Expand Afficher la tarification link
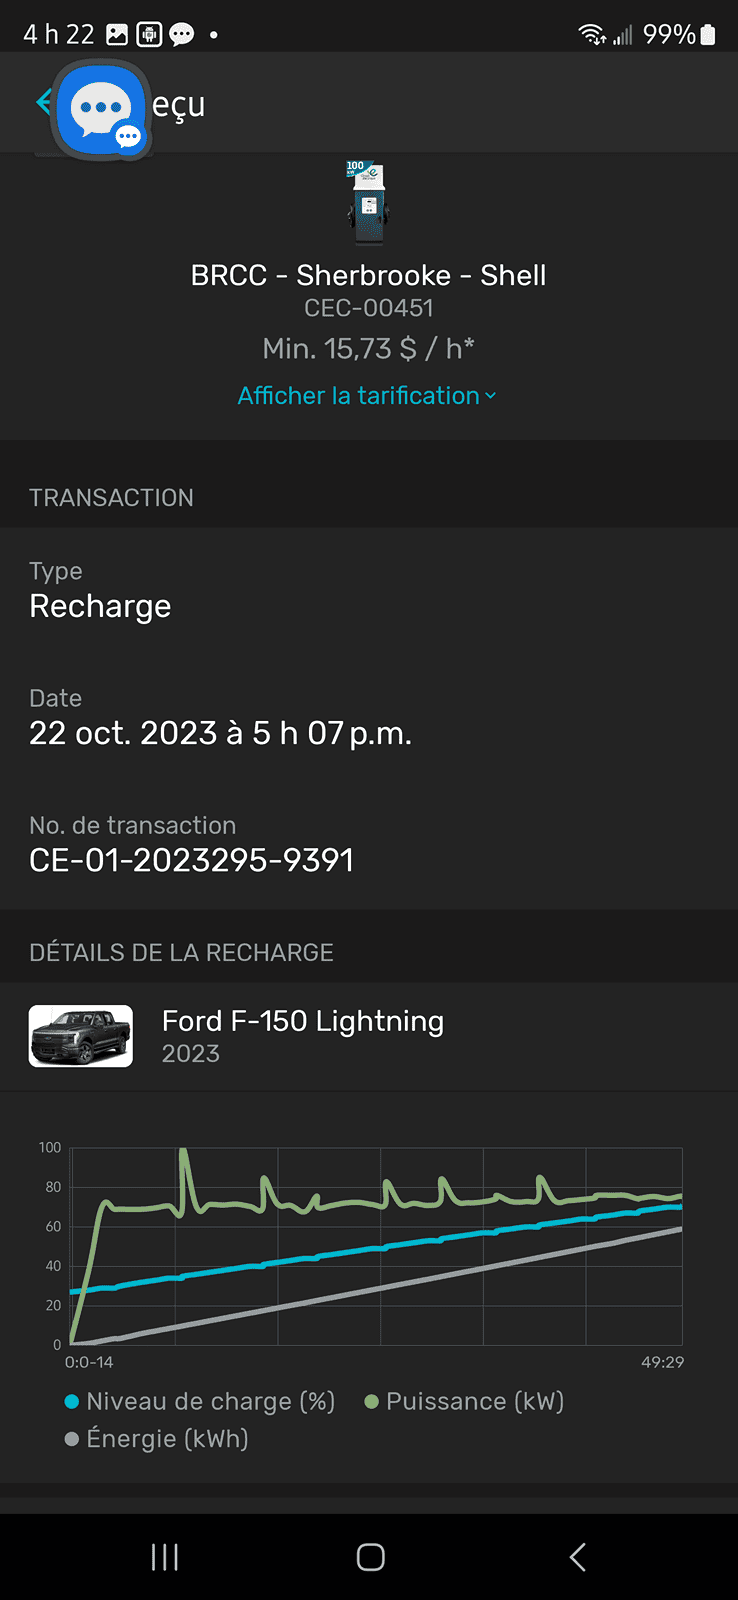 point(358,396)
